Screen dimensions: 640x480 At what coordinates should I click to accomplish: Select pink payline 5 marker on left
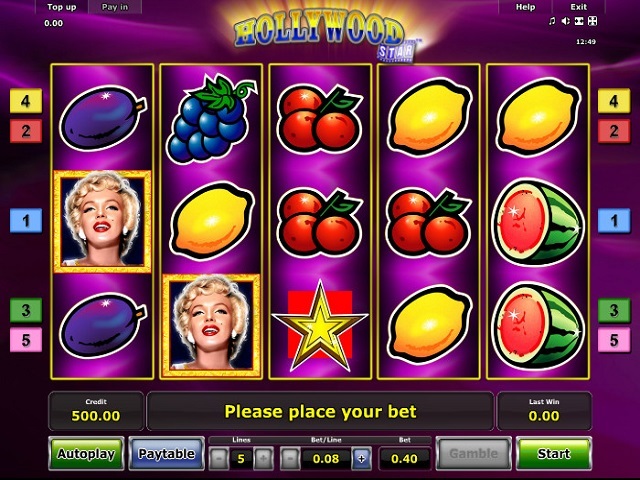coord(26,340)
